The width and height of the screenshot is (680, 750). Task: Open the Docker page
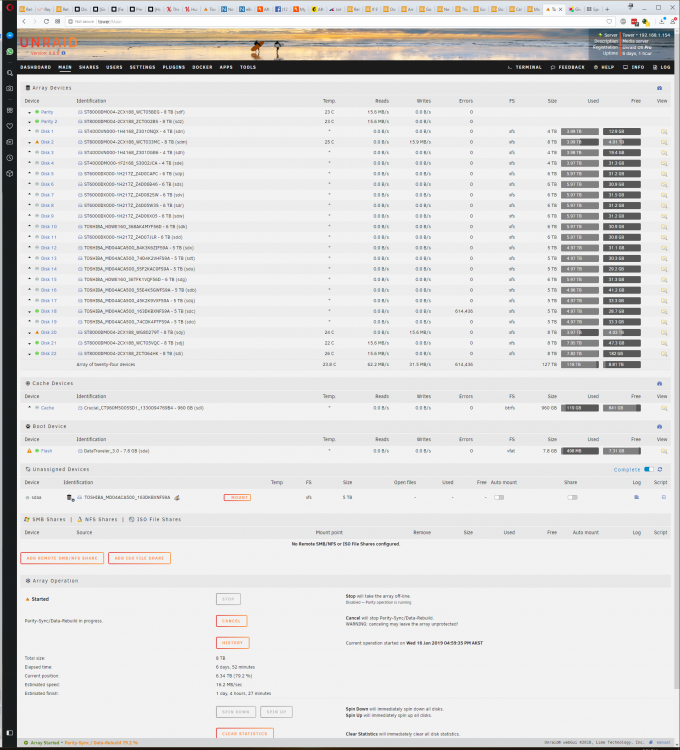tap(202, 67)
